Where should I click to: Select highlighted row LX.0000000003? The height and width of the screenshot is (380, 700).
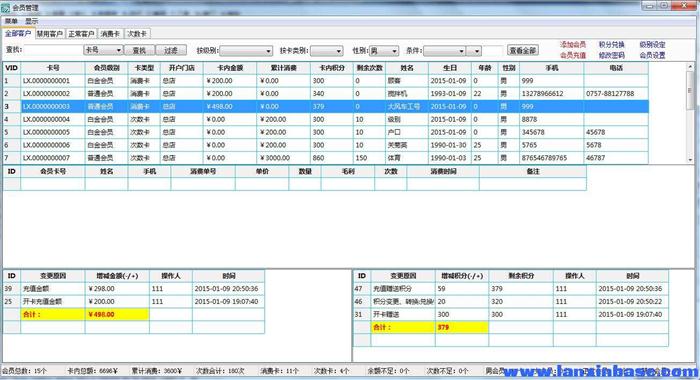tap(325, 107)
